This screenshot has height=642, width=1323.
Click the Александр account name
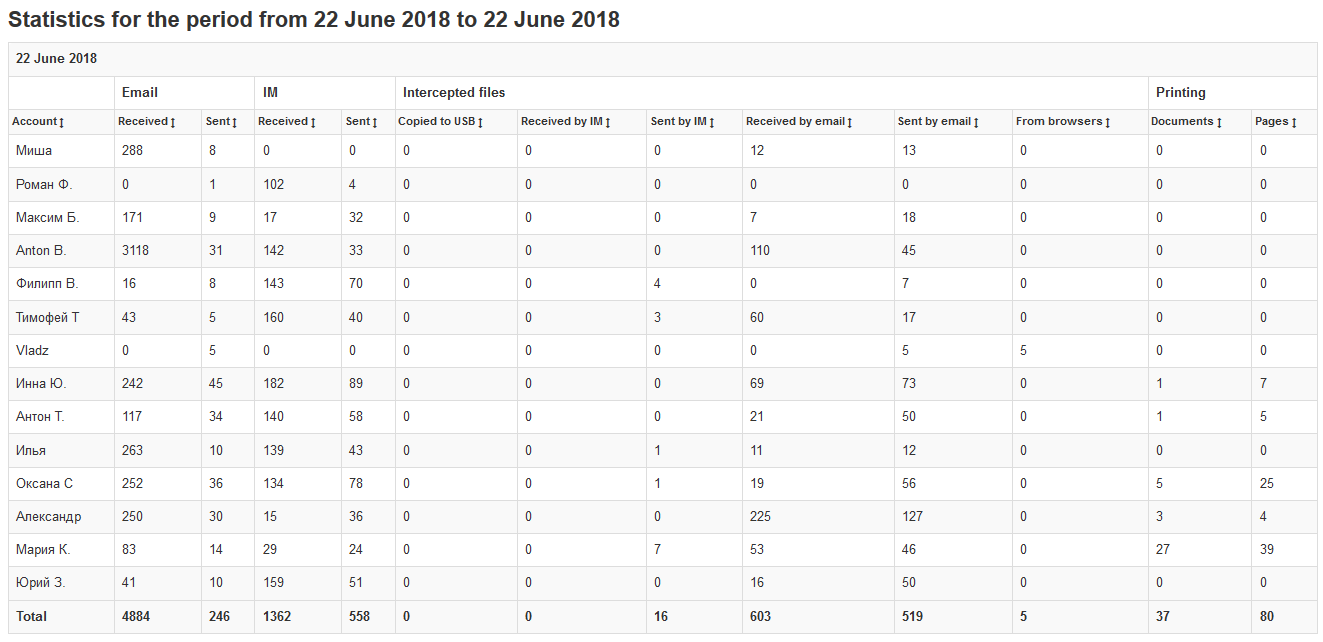(x=49, y=517)
